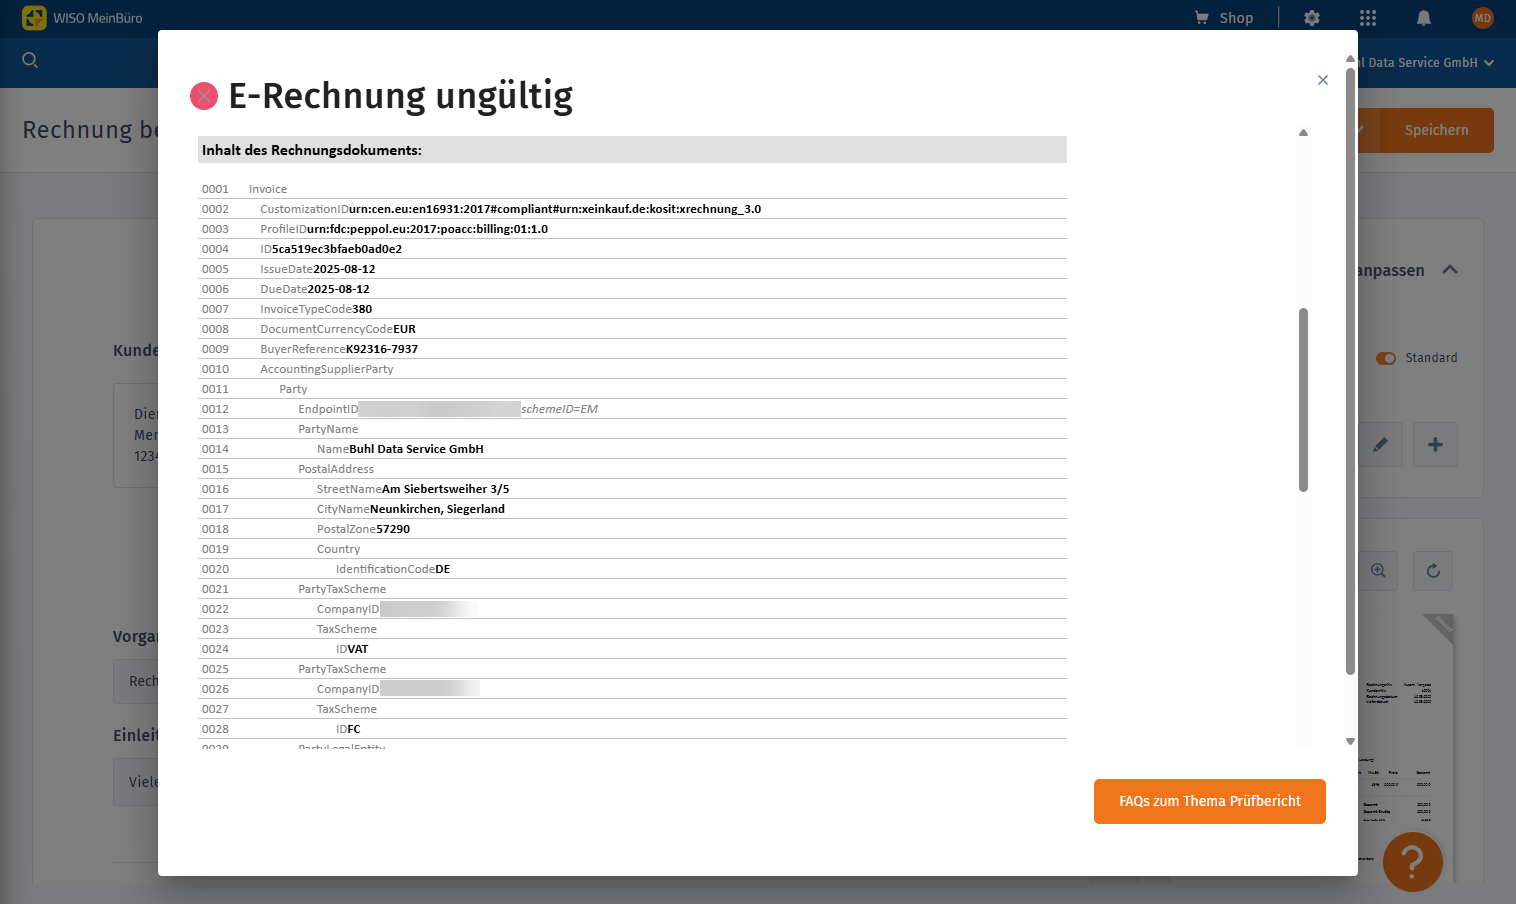Close the E-Rechnung ungültig dialog
This screenshot has width=1516, height=904.
pos(1323,80)
